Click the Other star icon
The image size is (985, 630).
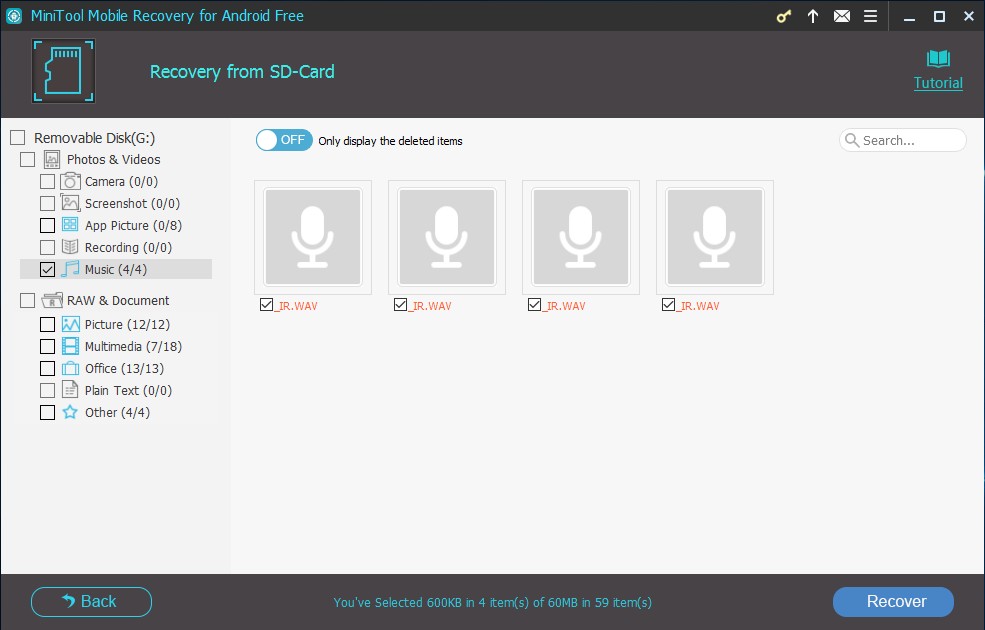70,412
